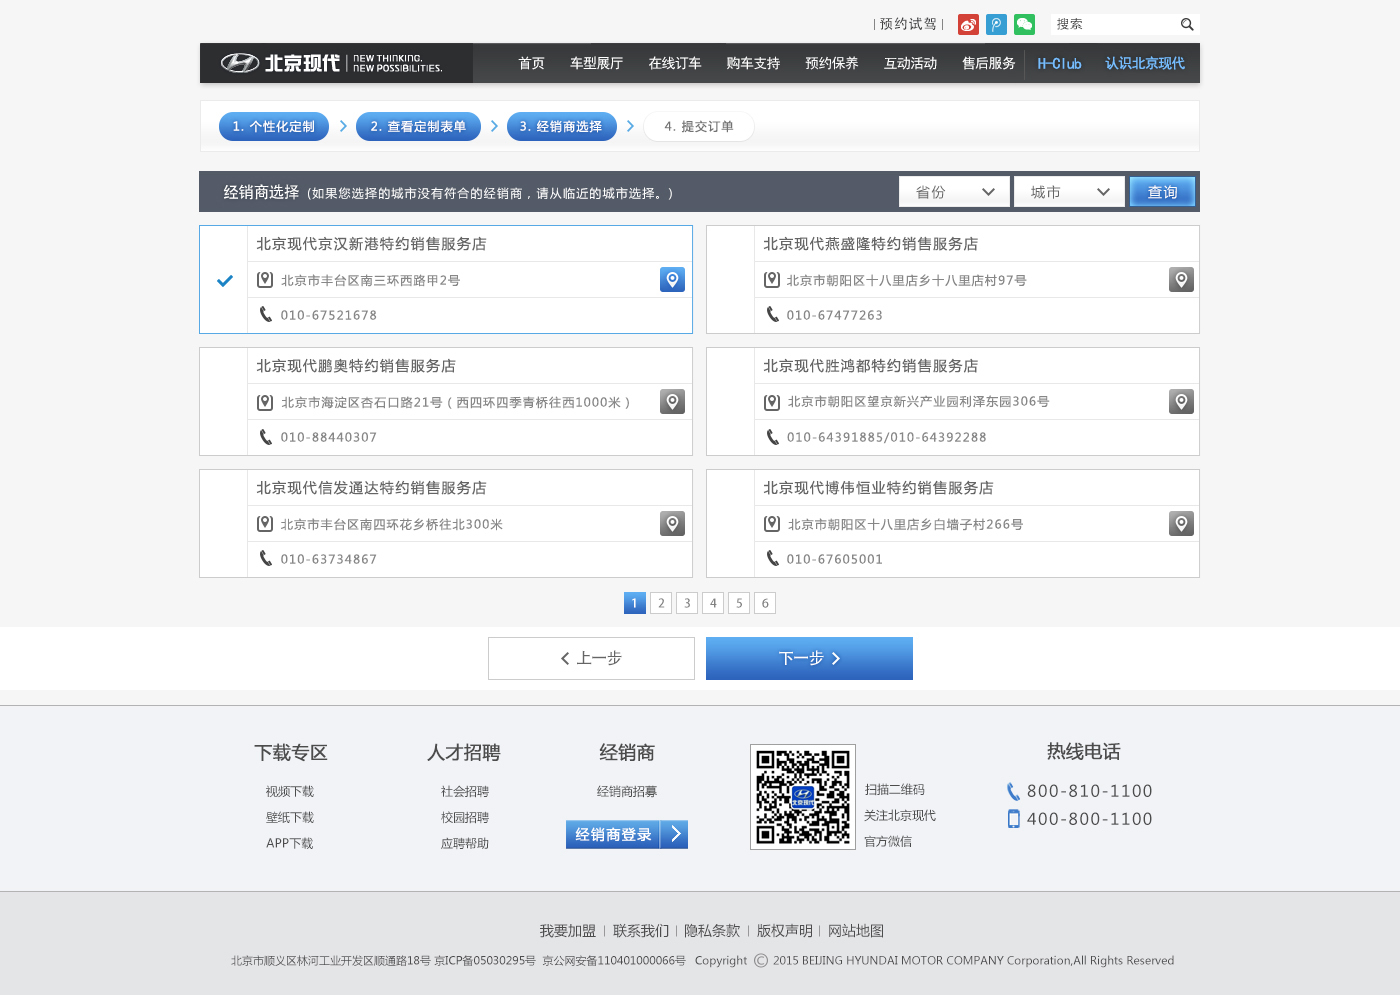The width and height of the screenshot is (1400, 995).
Task: Click the 预约试驾 link
Action: click(908, 24)
